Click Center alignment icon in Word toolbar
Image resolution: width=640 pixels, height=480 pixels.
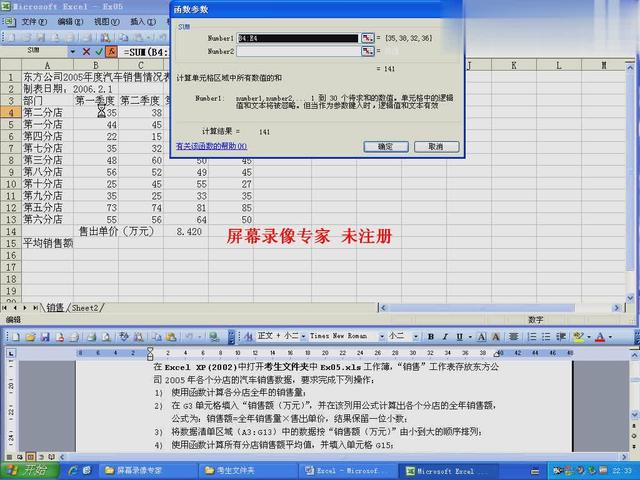(x=513, y=337)
